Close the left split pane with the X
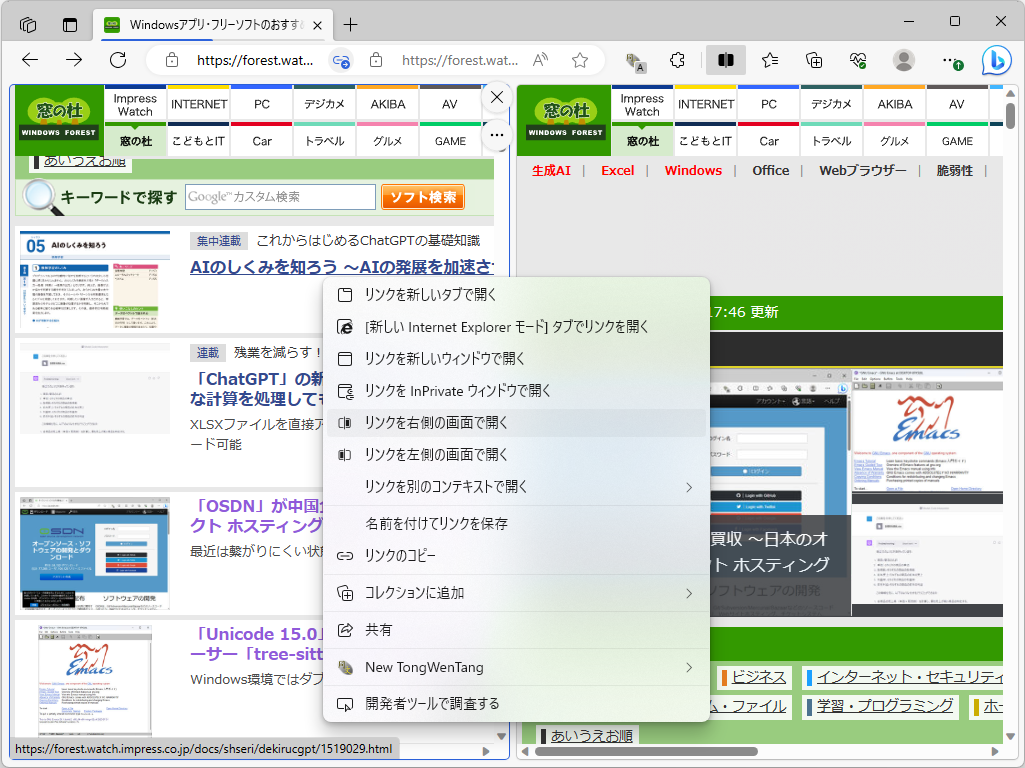Viewport: 1025px width, 768px height. pyautogui.click(x=497, y=97)
